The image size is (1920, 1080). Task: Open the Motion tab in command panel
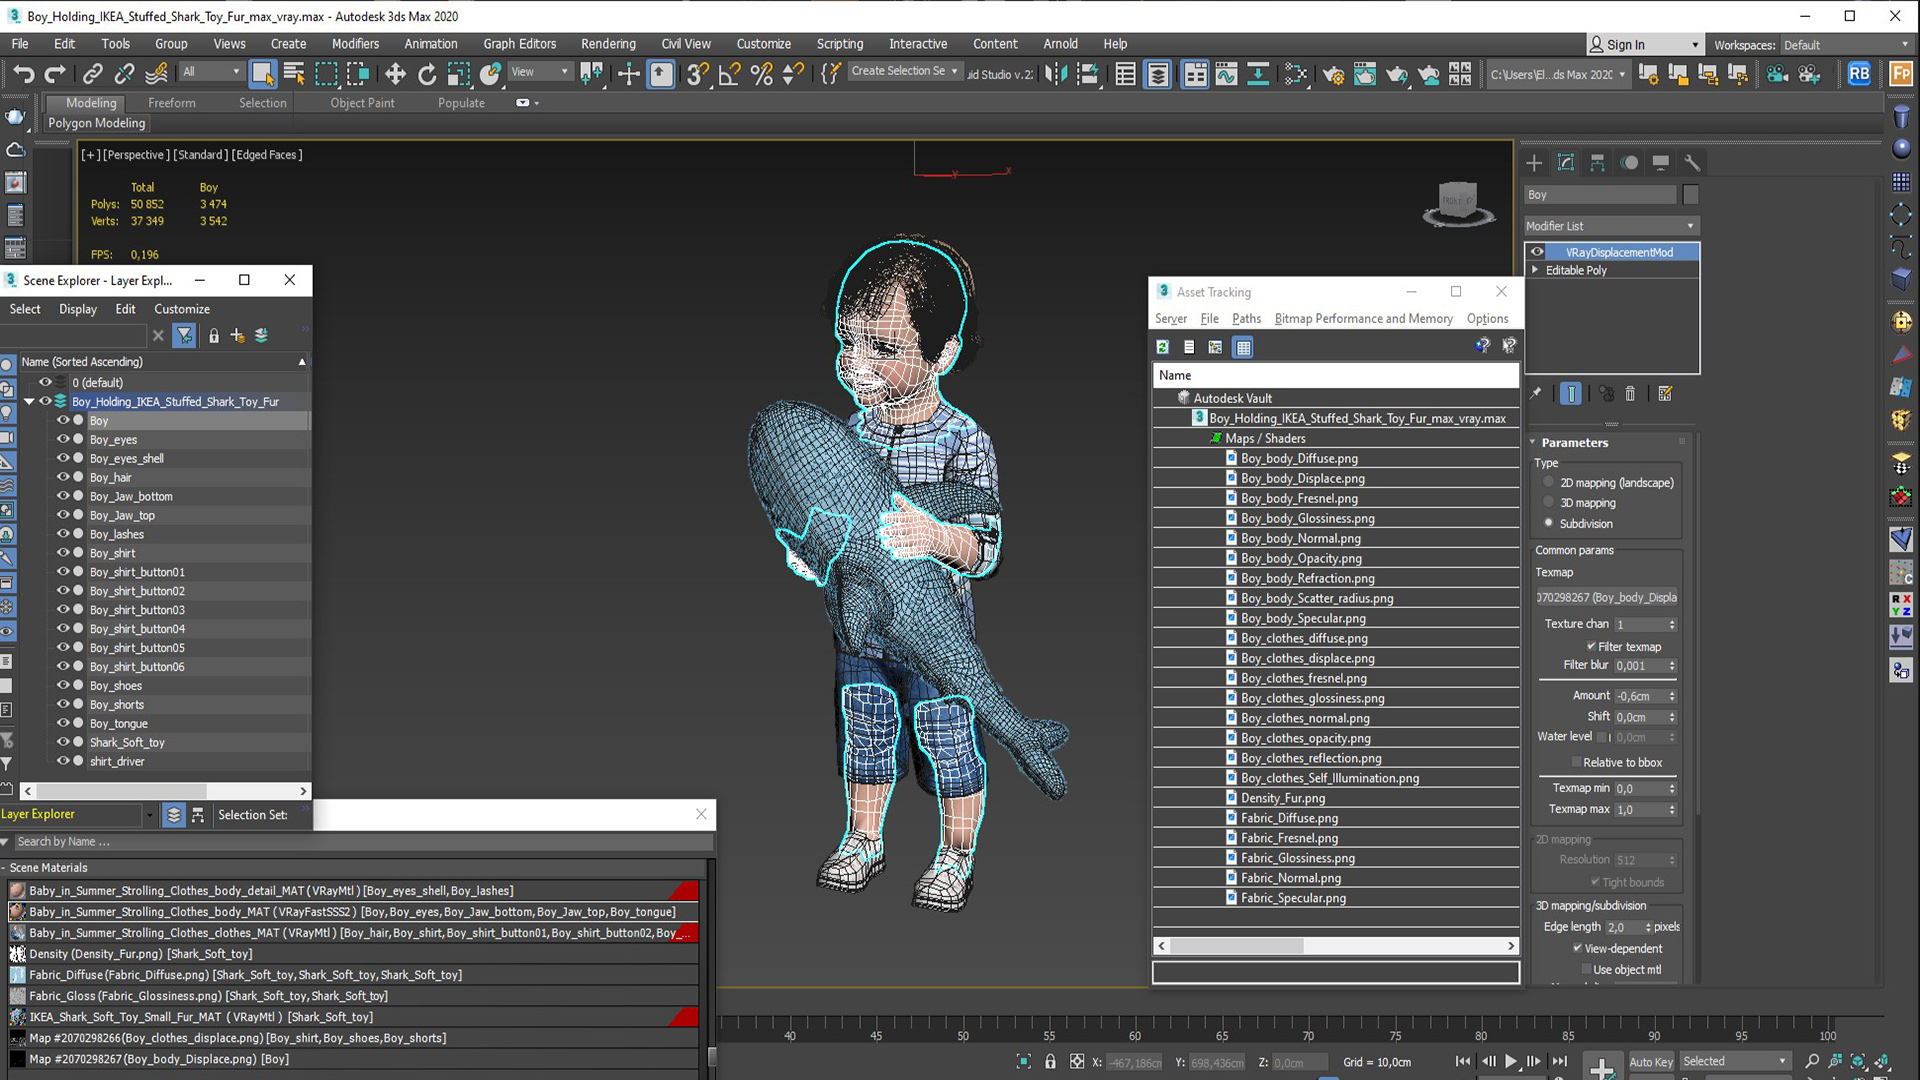pos(1629,162)
